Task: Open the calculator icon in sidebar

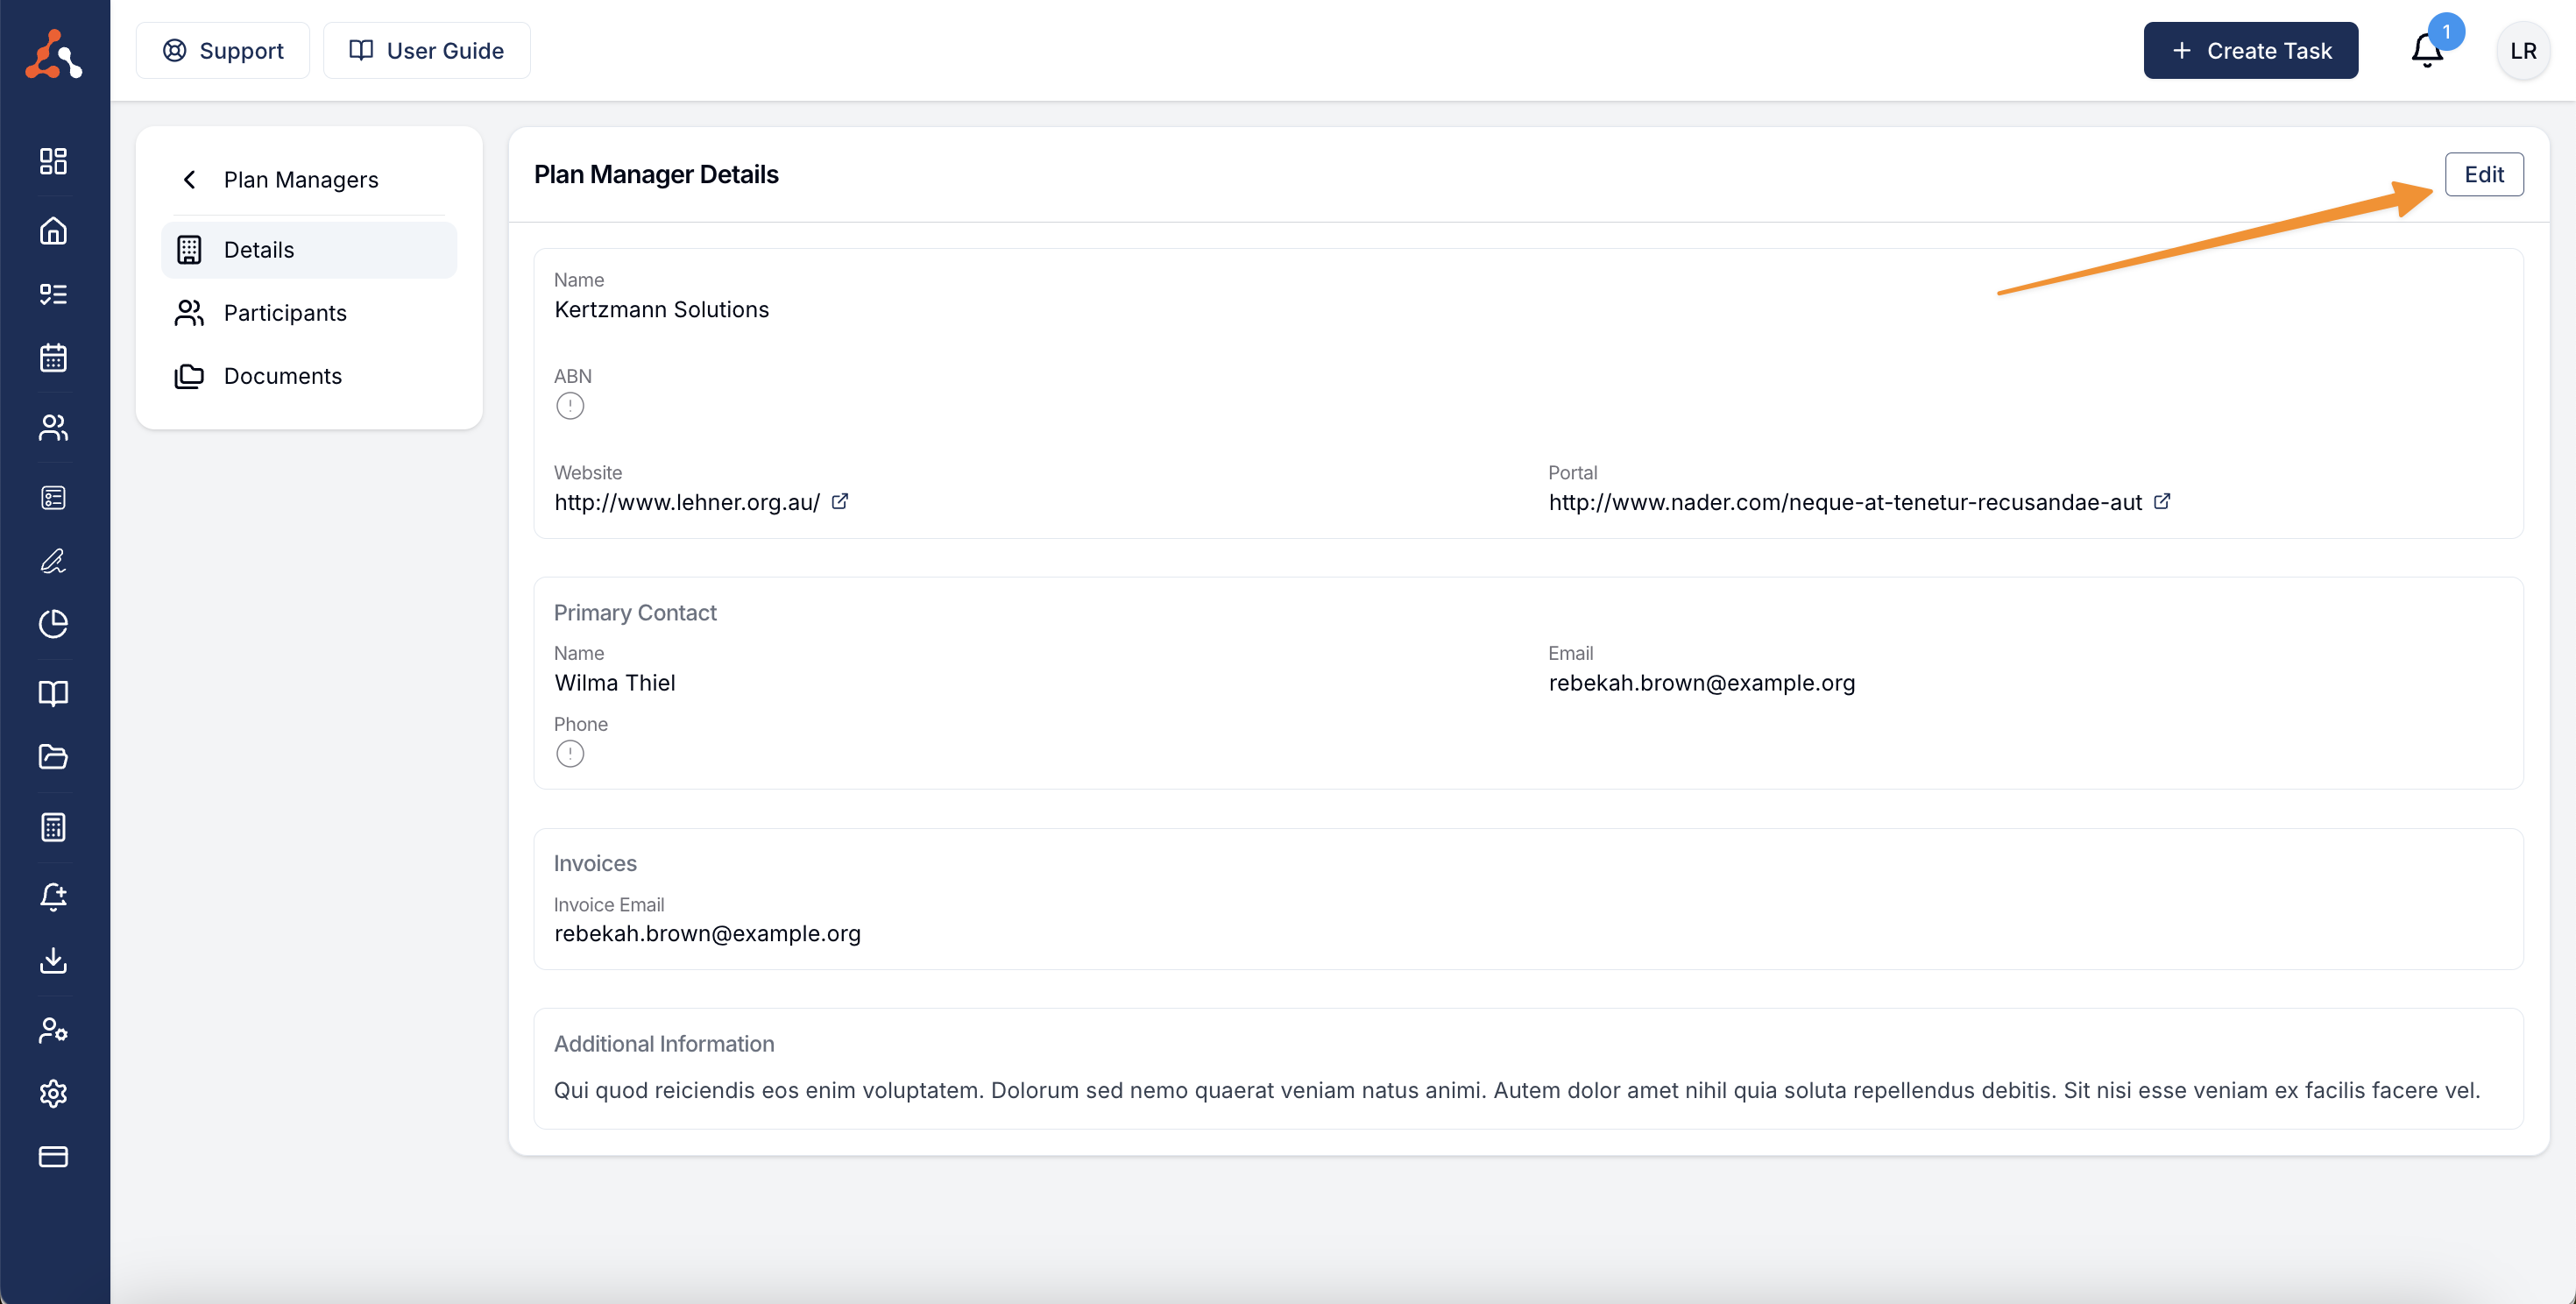Action: (x=53, y=827)
